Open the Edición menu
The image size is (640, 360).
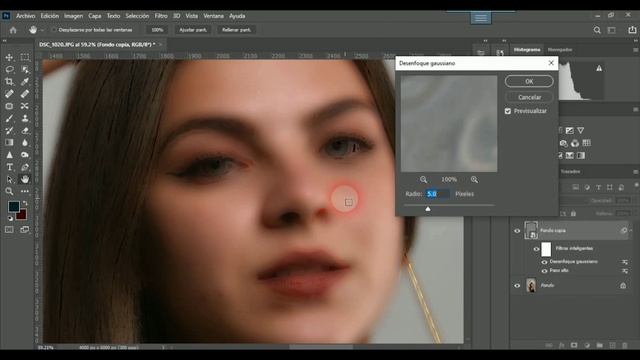49,16
